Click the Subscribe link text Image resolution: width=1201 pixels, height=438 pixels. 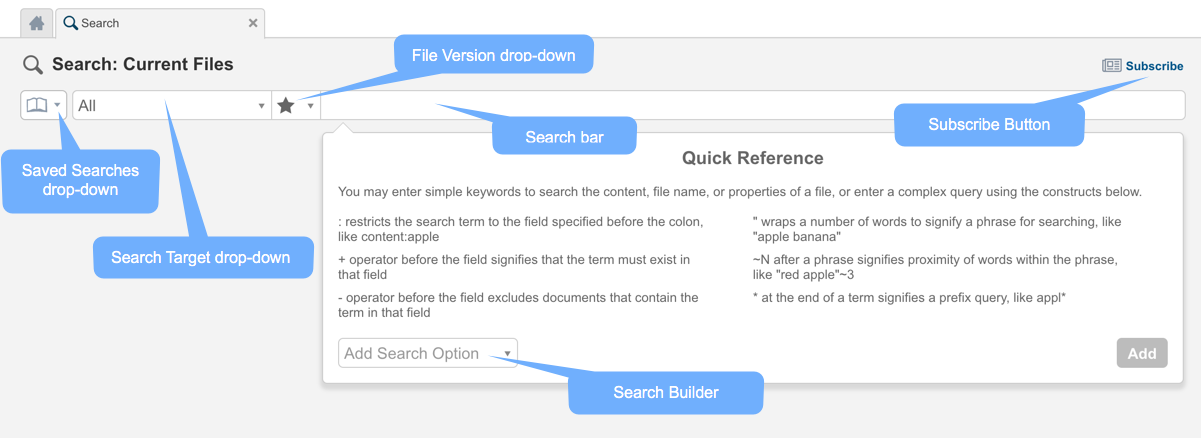point(1154,66)
